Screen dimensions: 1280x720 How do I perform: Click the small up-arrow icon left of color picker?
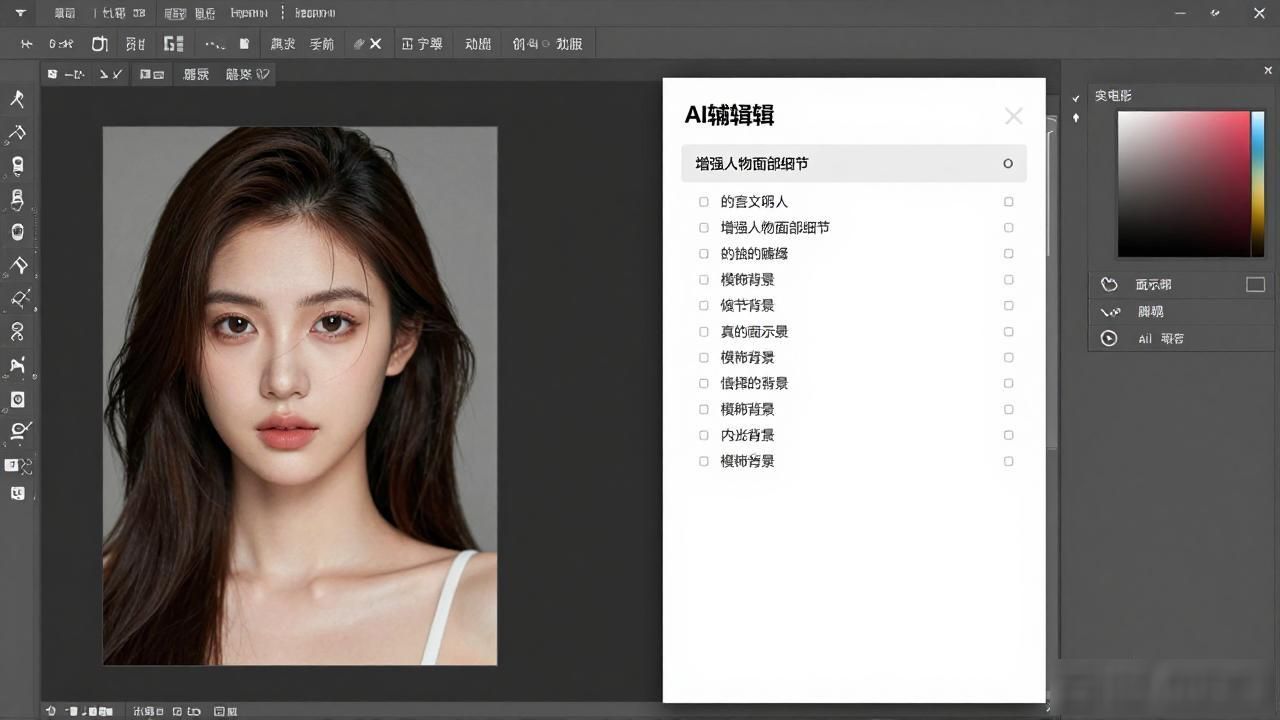pyautogui.click(x=1076, y=118)
